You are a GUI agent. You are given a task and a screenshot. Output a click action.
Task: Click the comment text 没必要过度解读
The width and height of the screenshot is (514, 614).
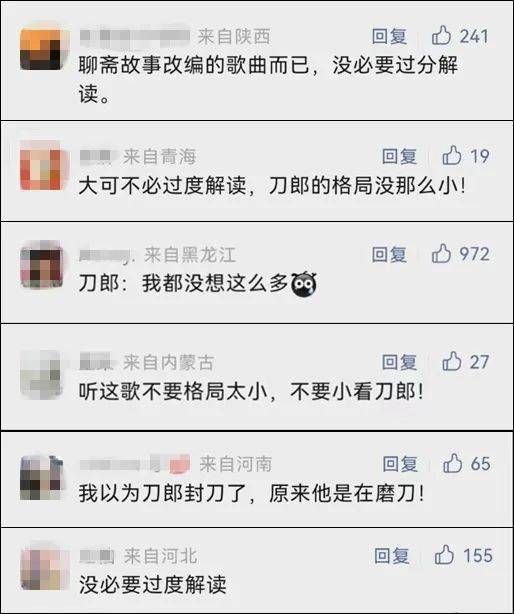point(153,585)
